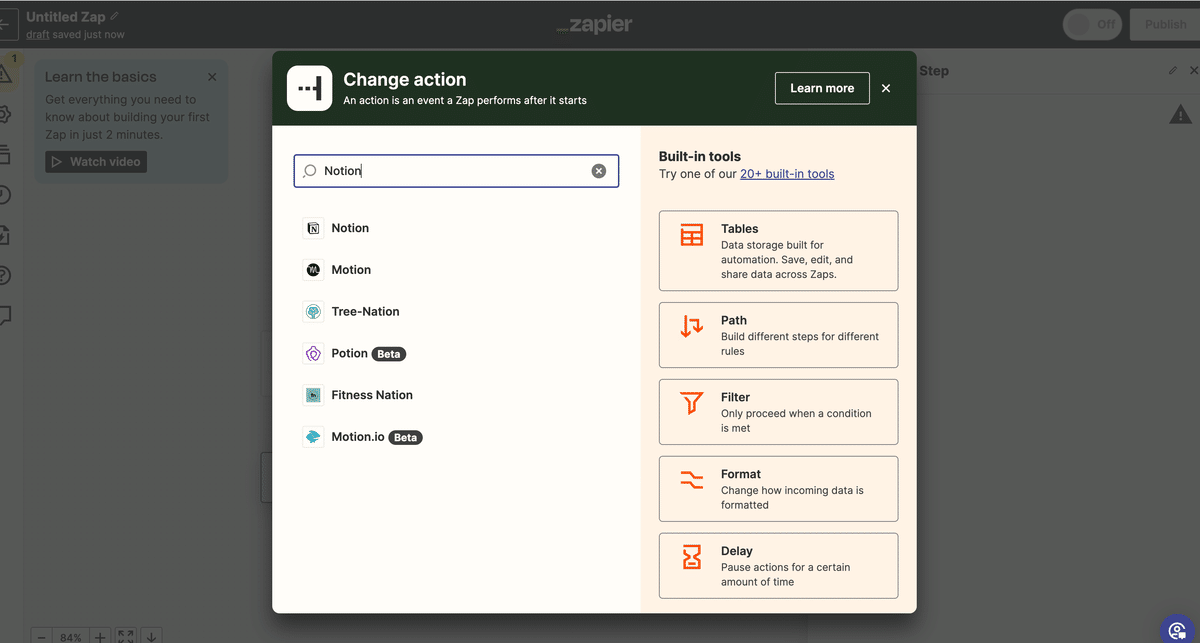Click the Zapier logo in header

point(594,25)
